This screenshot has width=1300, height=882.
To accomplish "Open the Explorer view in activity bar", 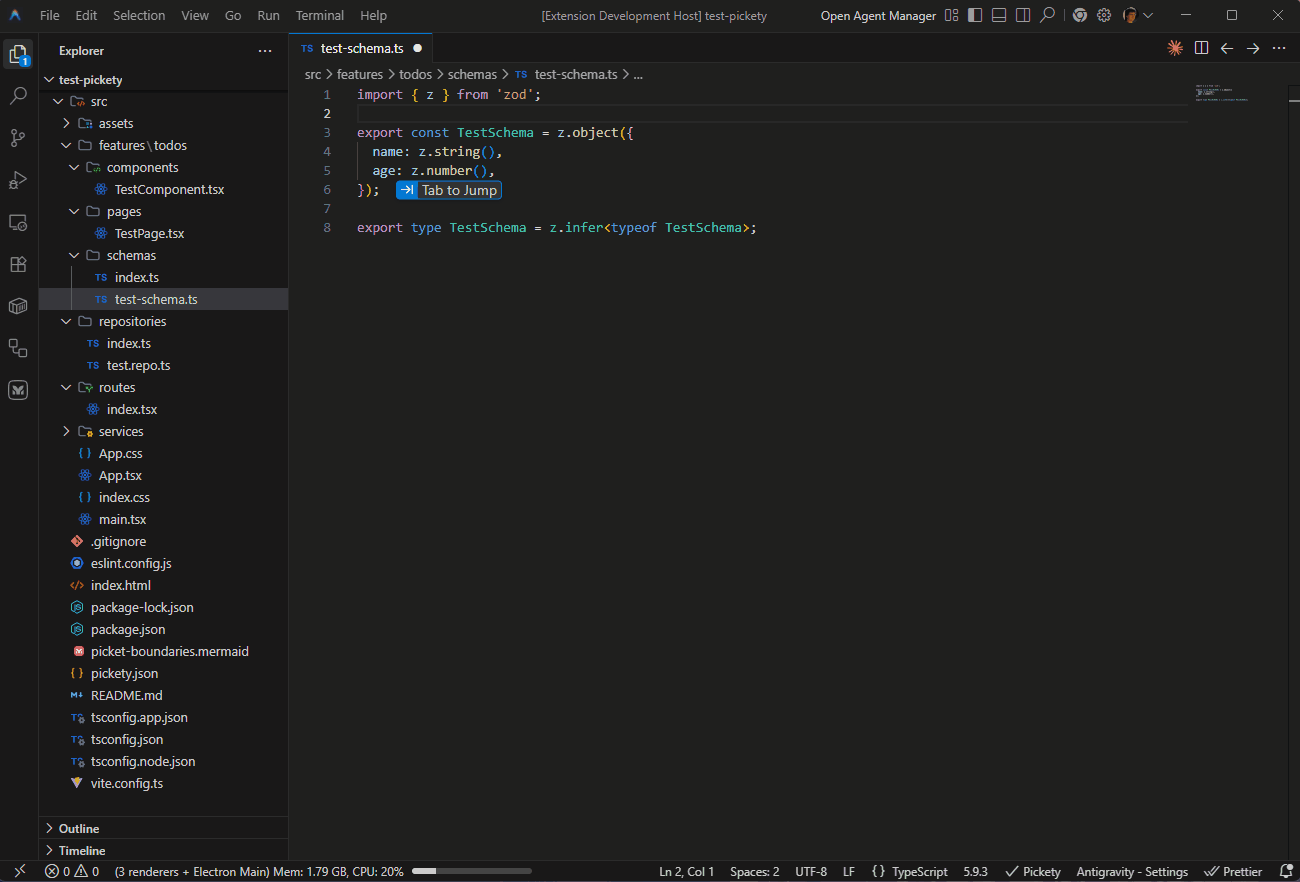I will [x=18, y=54].
